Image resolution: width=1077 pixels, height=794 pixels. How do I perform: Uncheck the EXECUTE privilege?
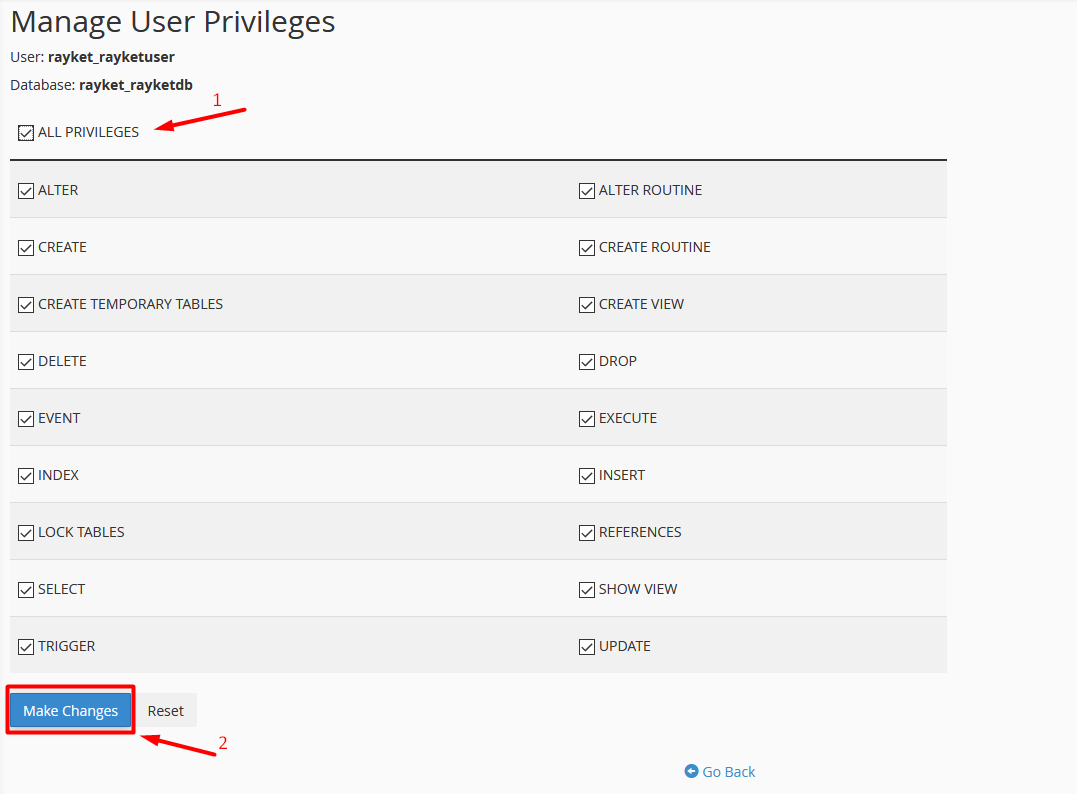coord(587,418)
